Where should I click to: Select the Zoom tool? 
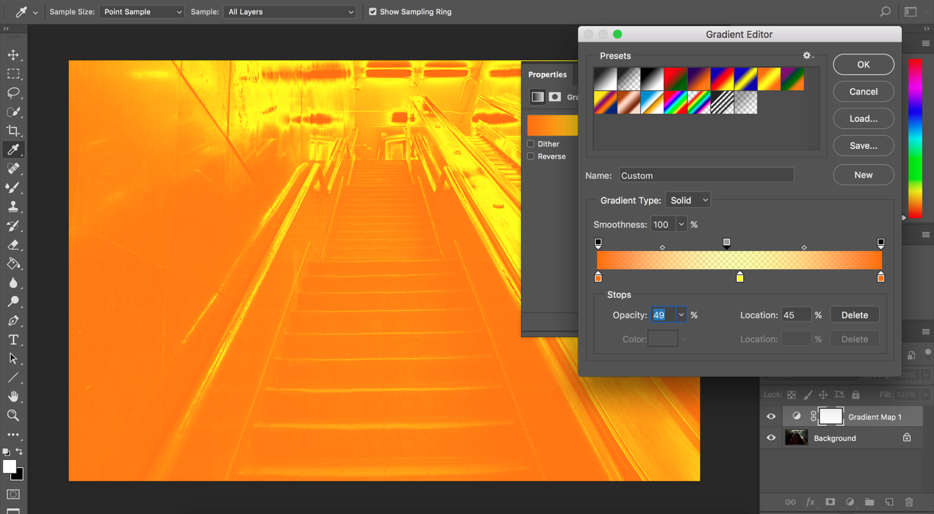click(x=13, y=415)
